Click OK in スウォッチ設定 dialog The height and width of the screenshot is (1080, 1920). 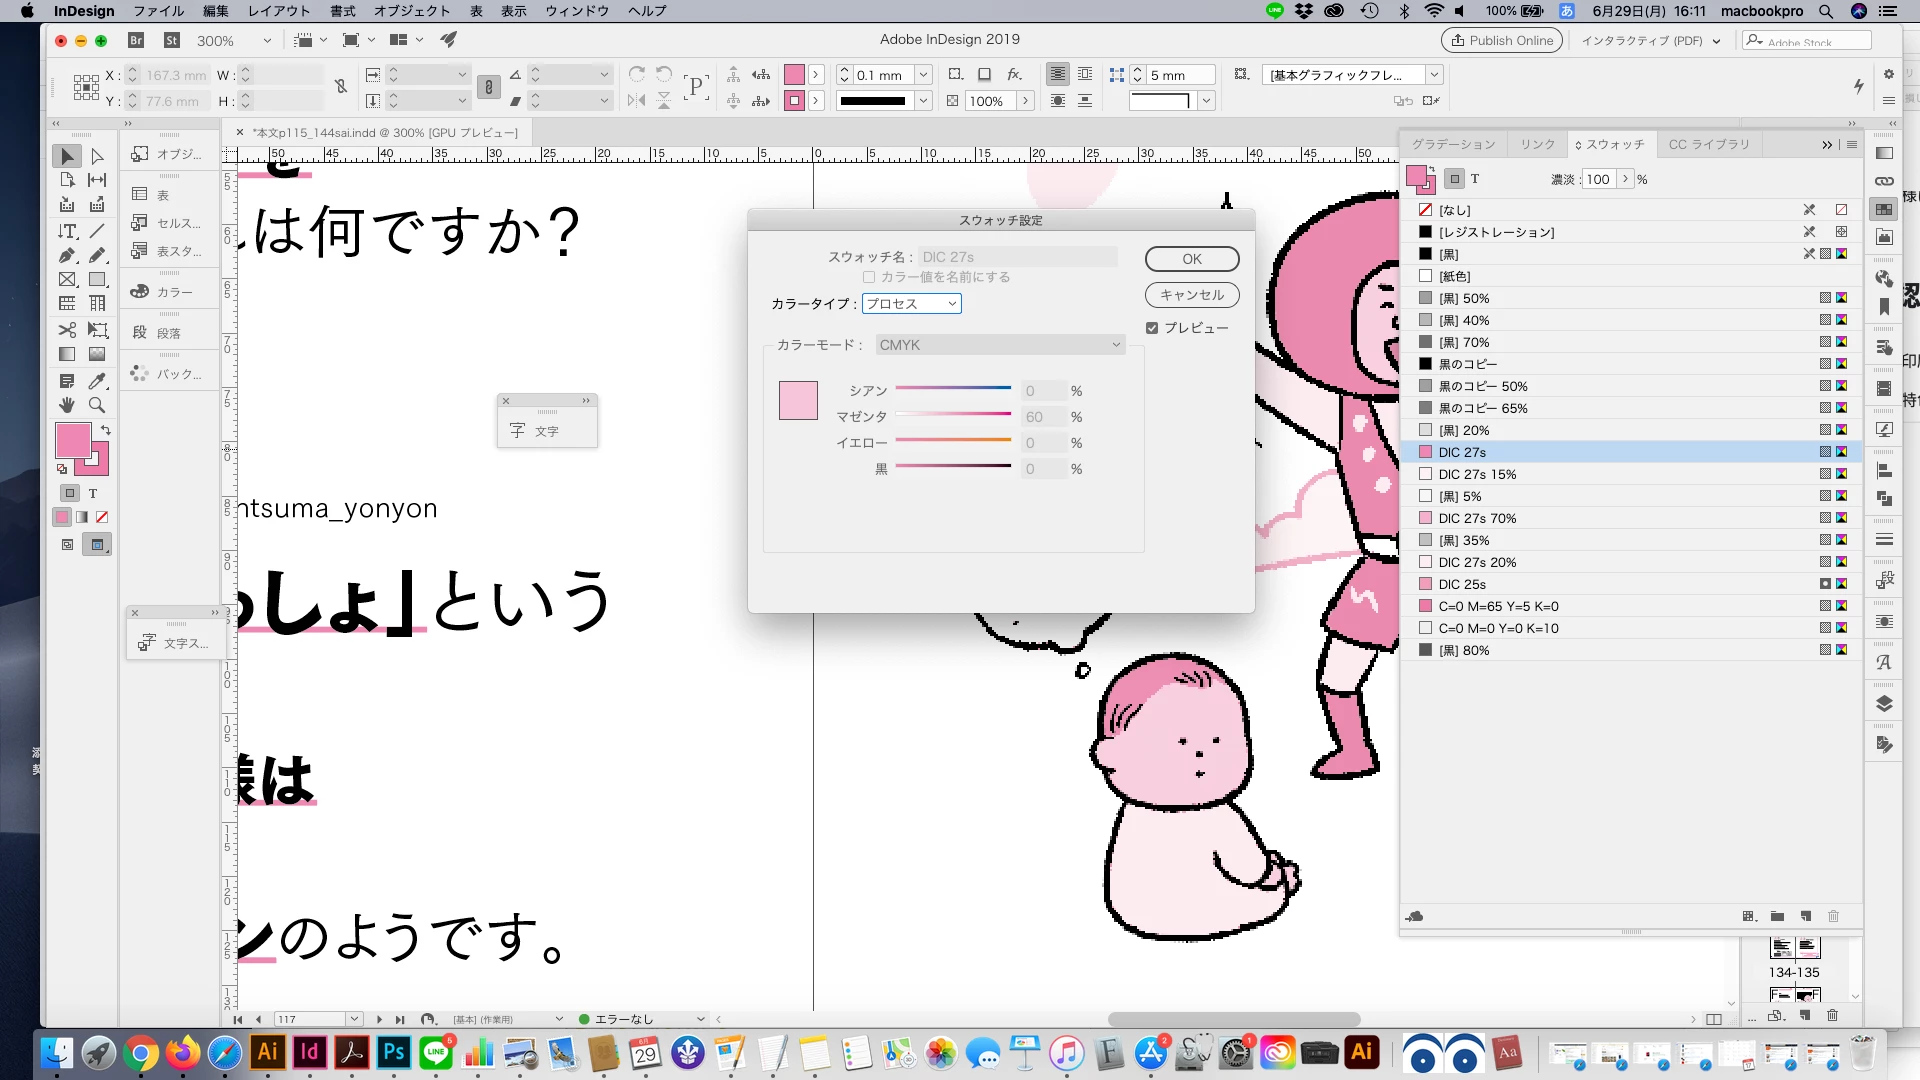click(1191, 259)
